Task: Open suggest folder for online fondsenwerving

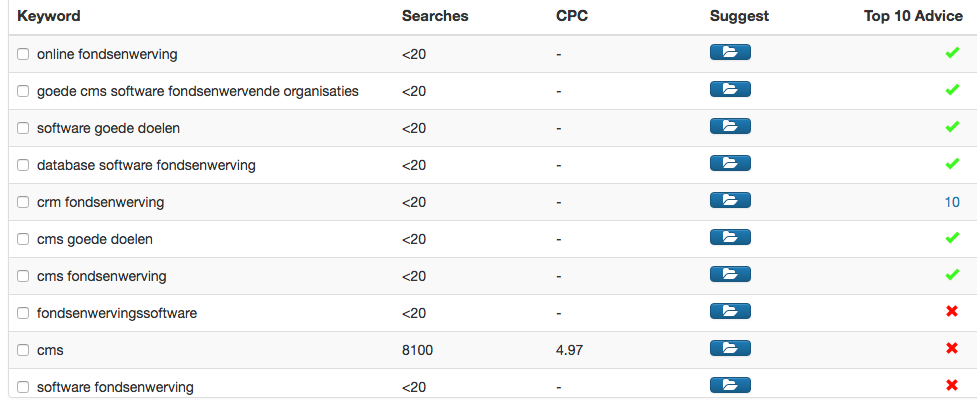Action: coord(729,53)
